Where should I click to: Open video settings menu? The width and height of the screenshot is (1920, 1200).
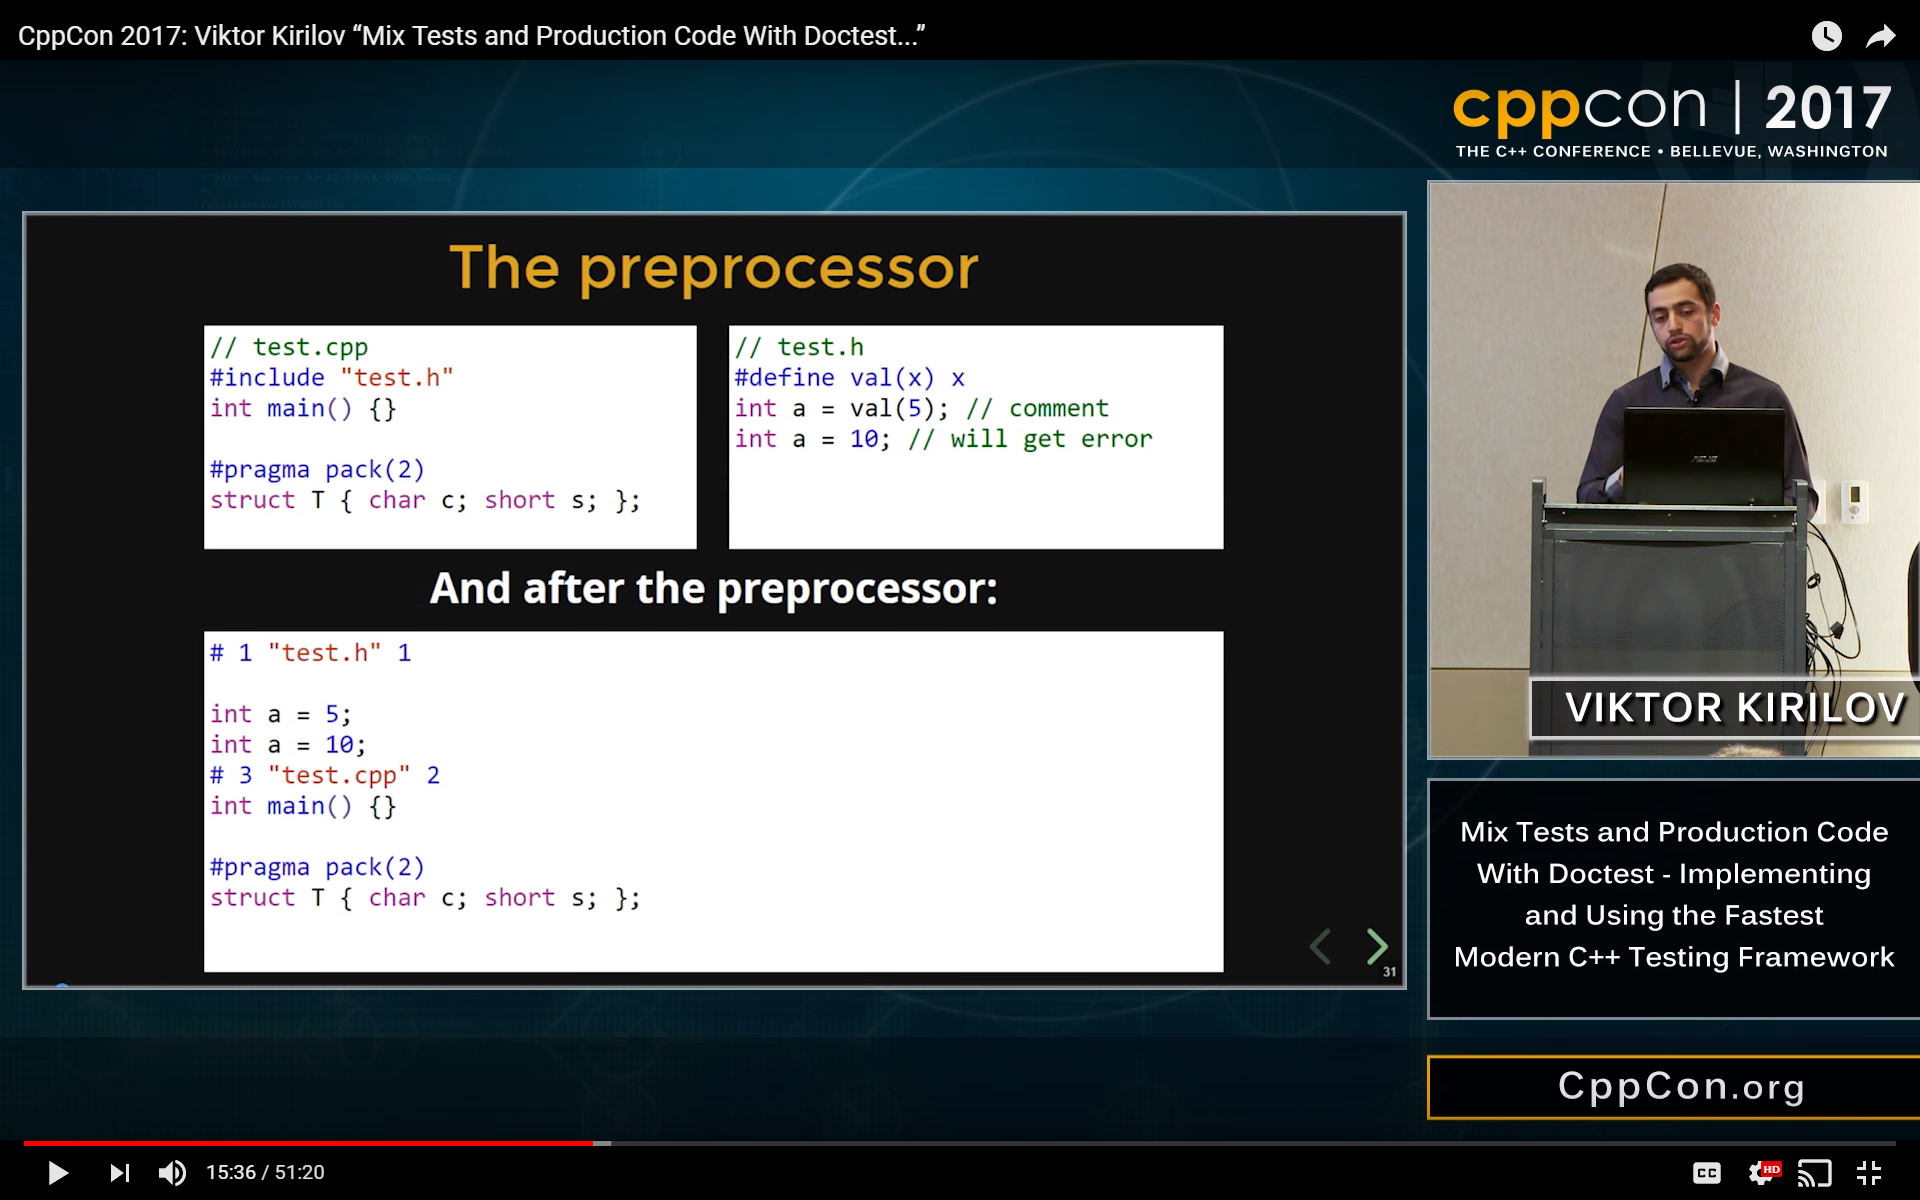coord(1768,1171)
